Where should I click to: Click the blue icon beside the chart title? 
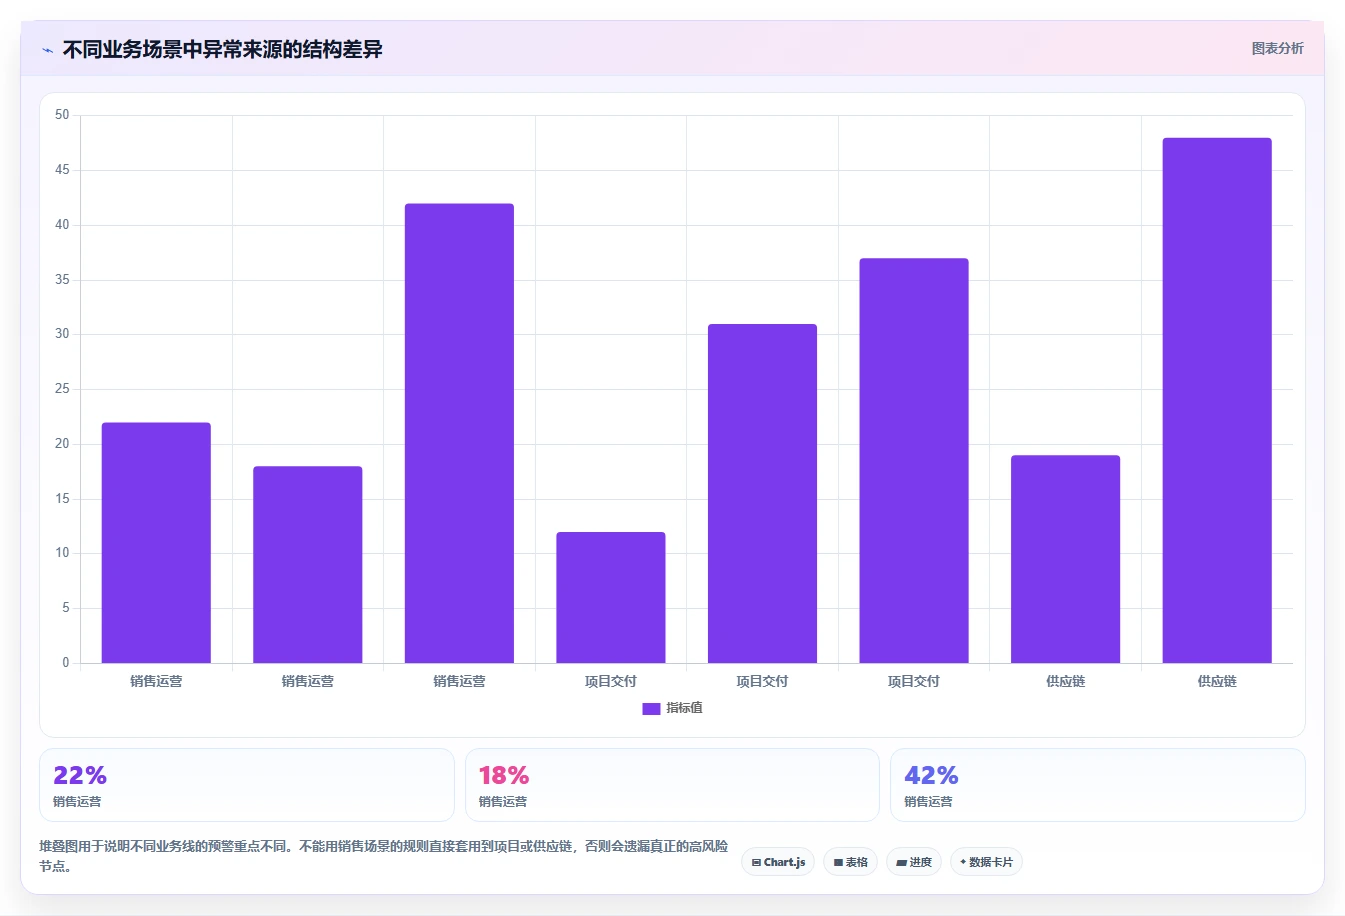tap(47, 50)
